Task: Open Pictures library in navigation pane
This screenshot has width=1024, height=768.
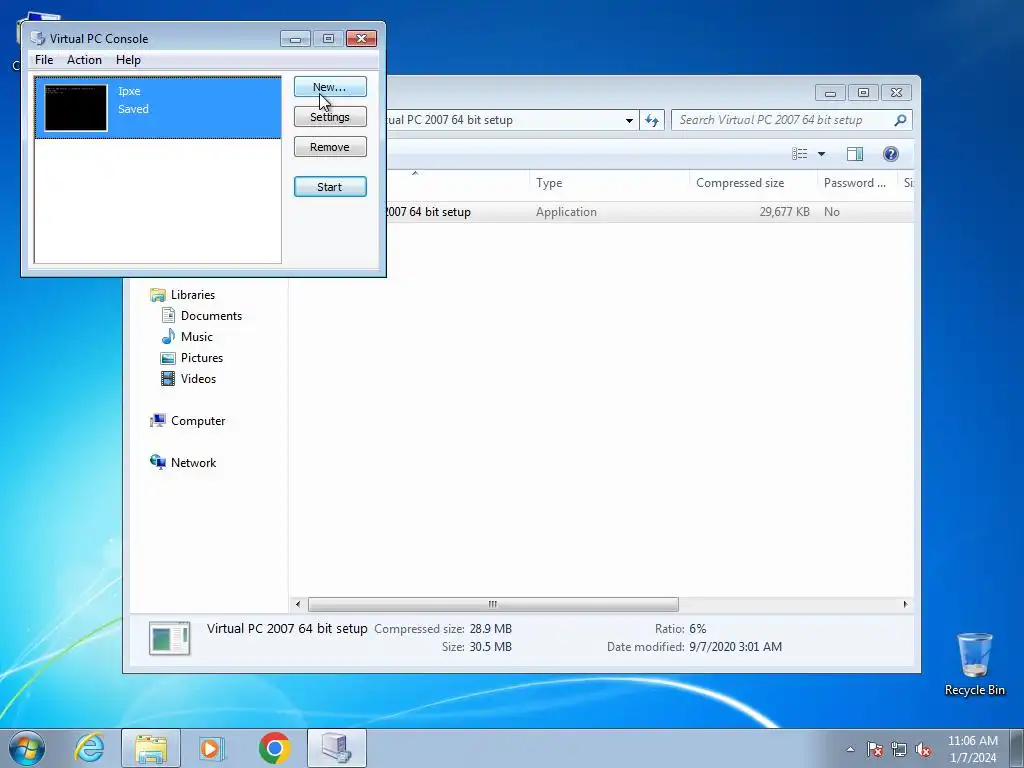Action: pyautogui.click(x=202, y=357)
